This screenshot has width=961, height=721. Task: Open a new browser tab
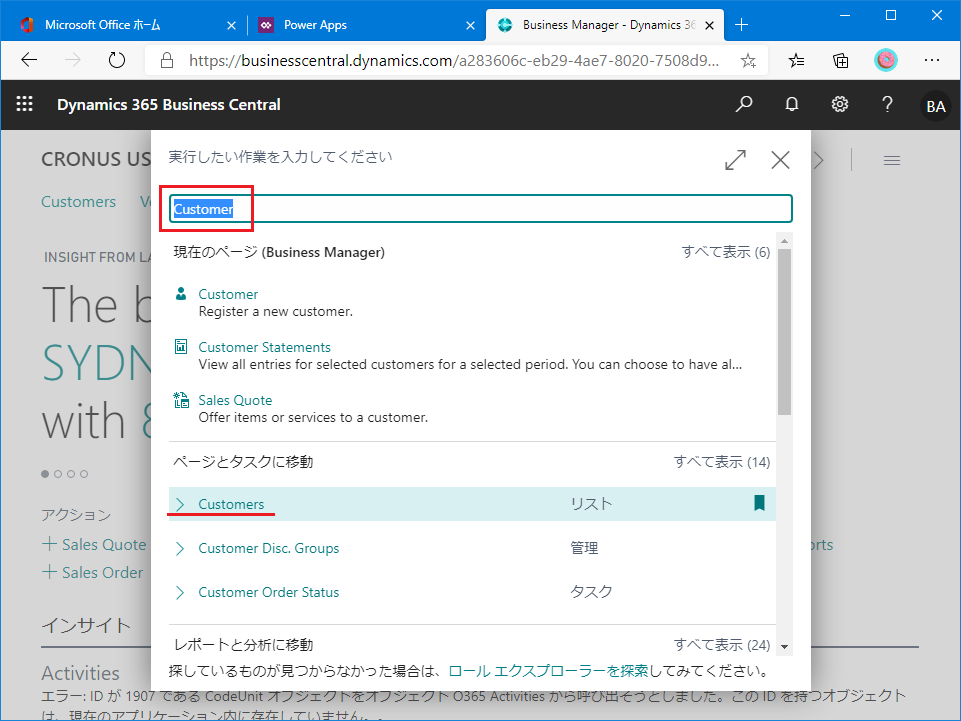[x=742, y=25]
